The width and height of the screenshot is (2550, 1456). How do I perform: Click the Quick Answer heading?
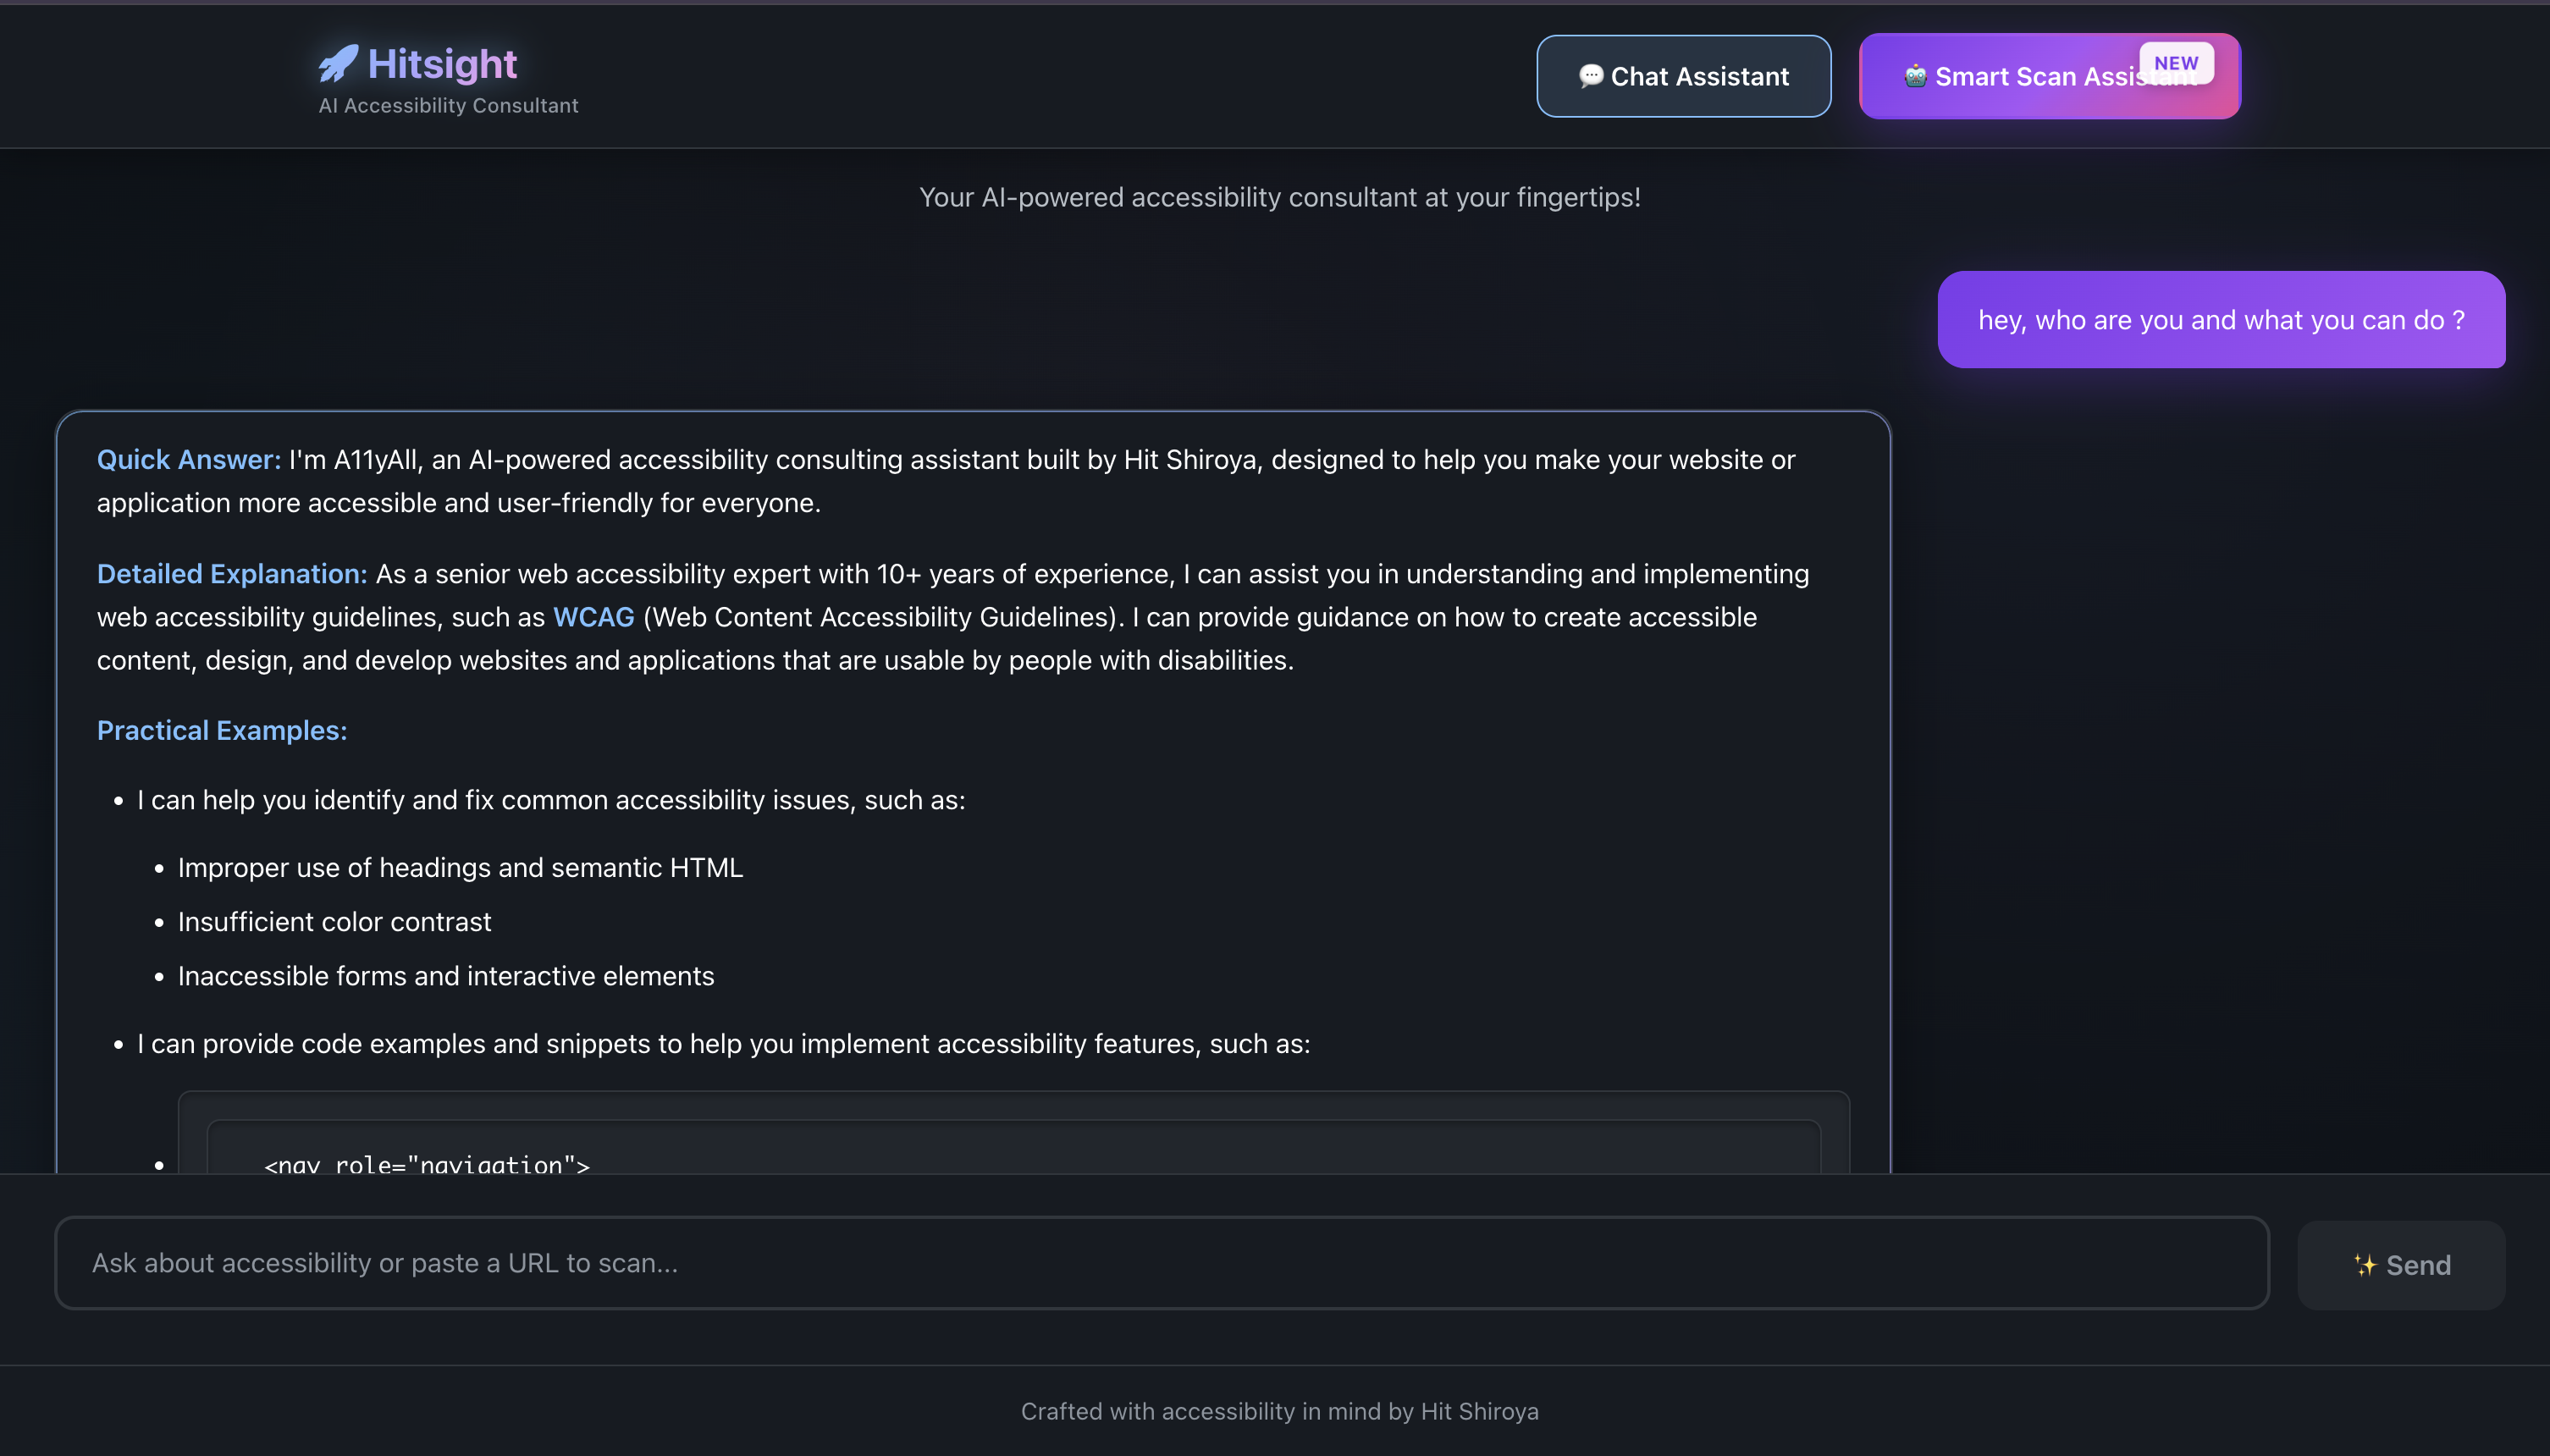coord(189,460)
